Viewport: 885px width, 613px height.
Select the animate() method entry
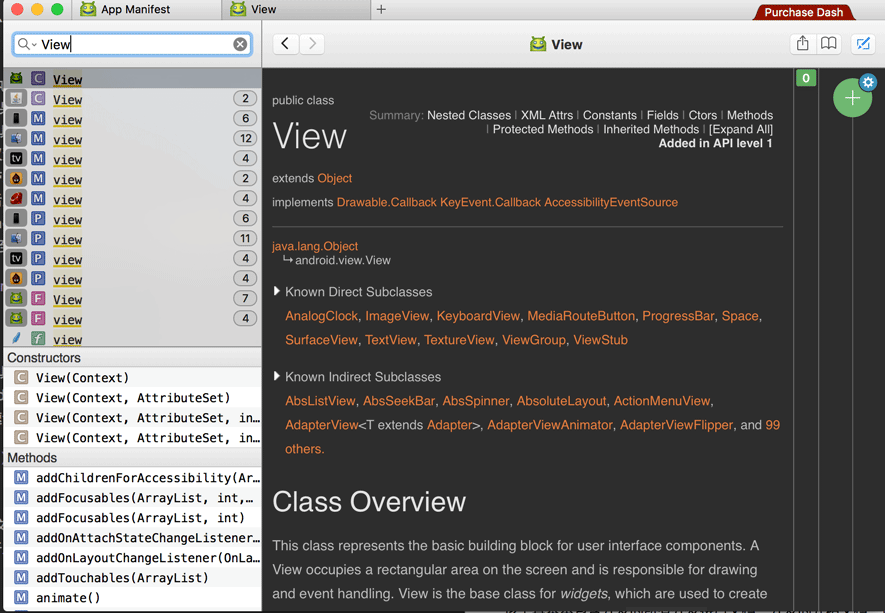[x=68, y=598]
